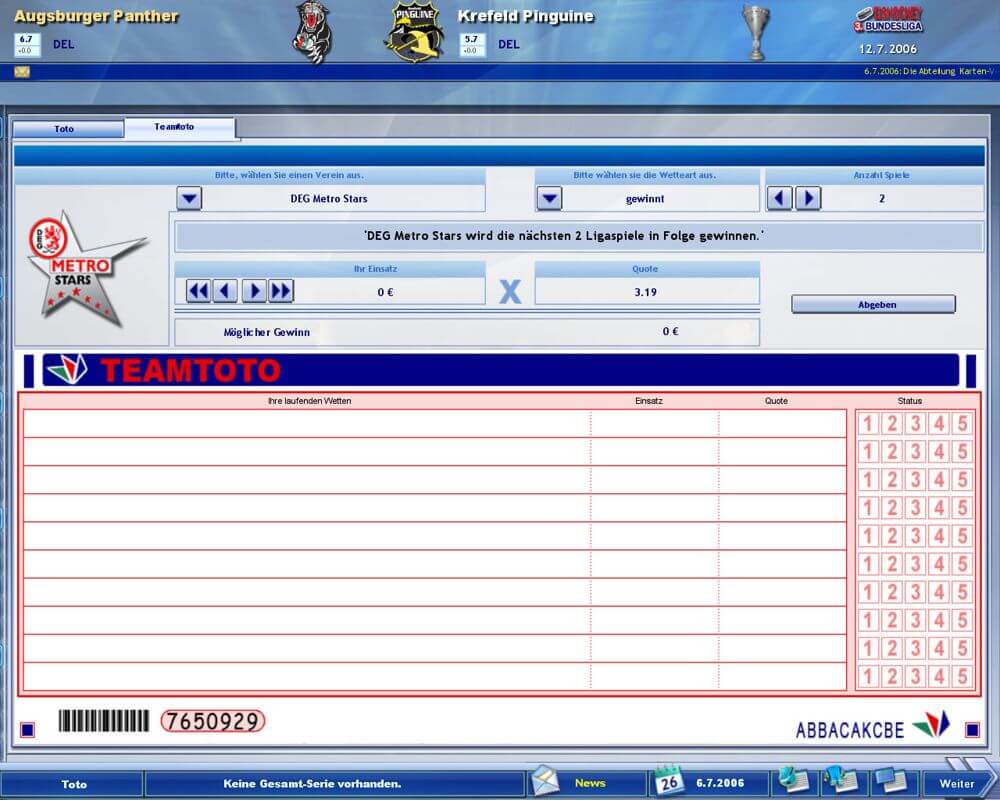Click the code ABBACAKCBE
This screenshot has height=800, width=1000.
849,730
